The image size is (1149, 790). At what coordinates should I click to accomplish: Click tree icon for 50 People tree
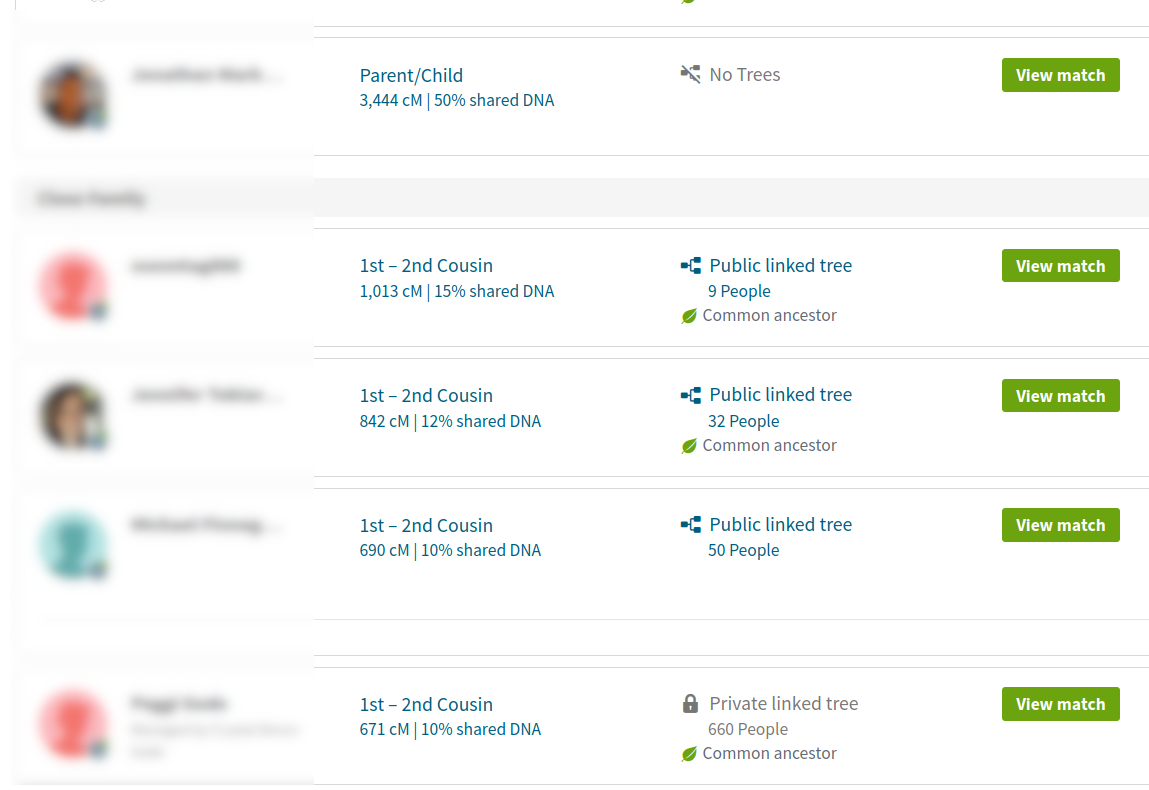tap(690, 525)
